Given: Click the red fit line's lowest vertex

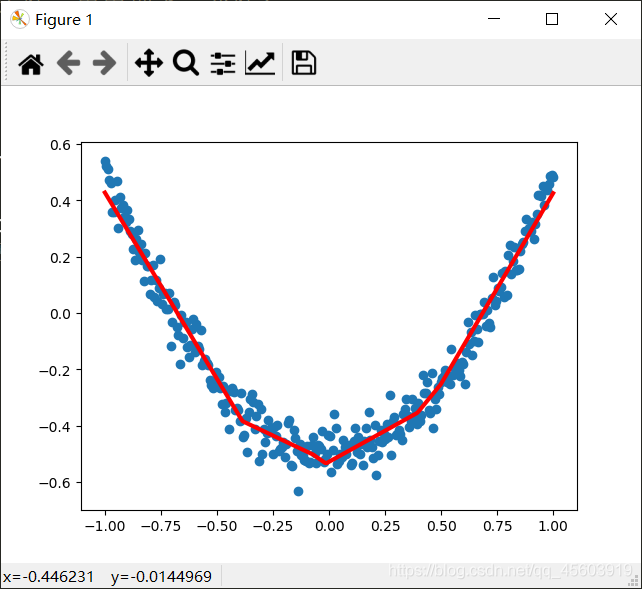Looking at the screenshot, I should tap(326, 463).
